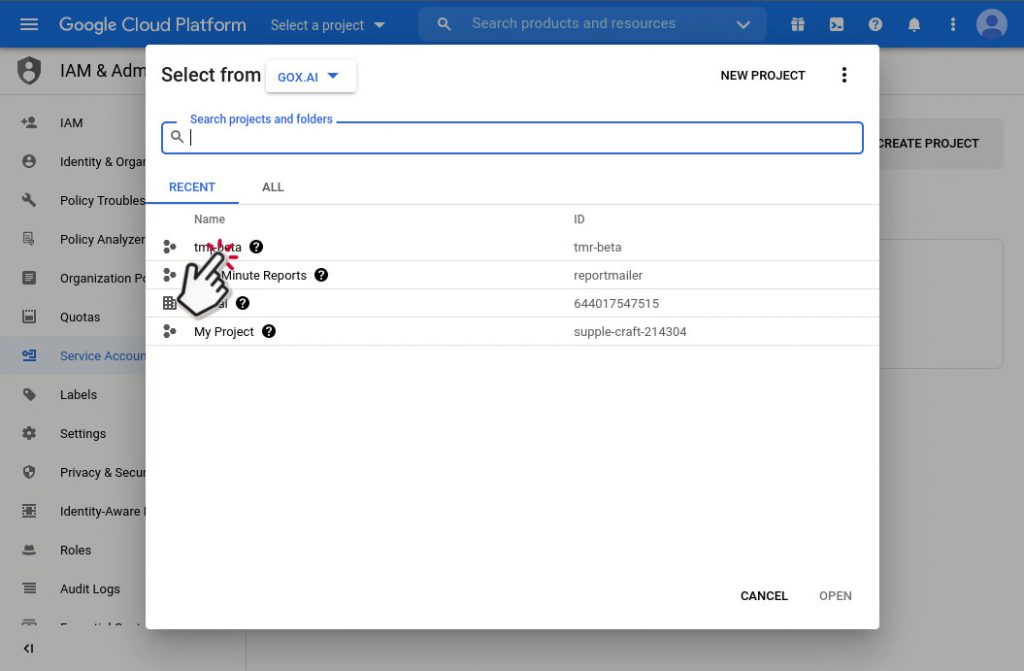Click the help icon in the 644017547515 row
Screen dimensions: 1024x671
pyautogui.click(x=242, y=303)
